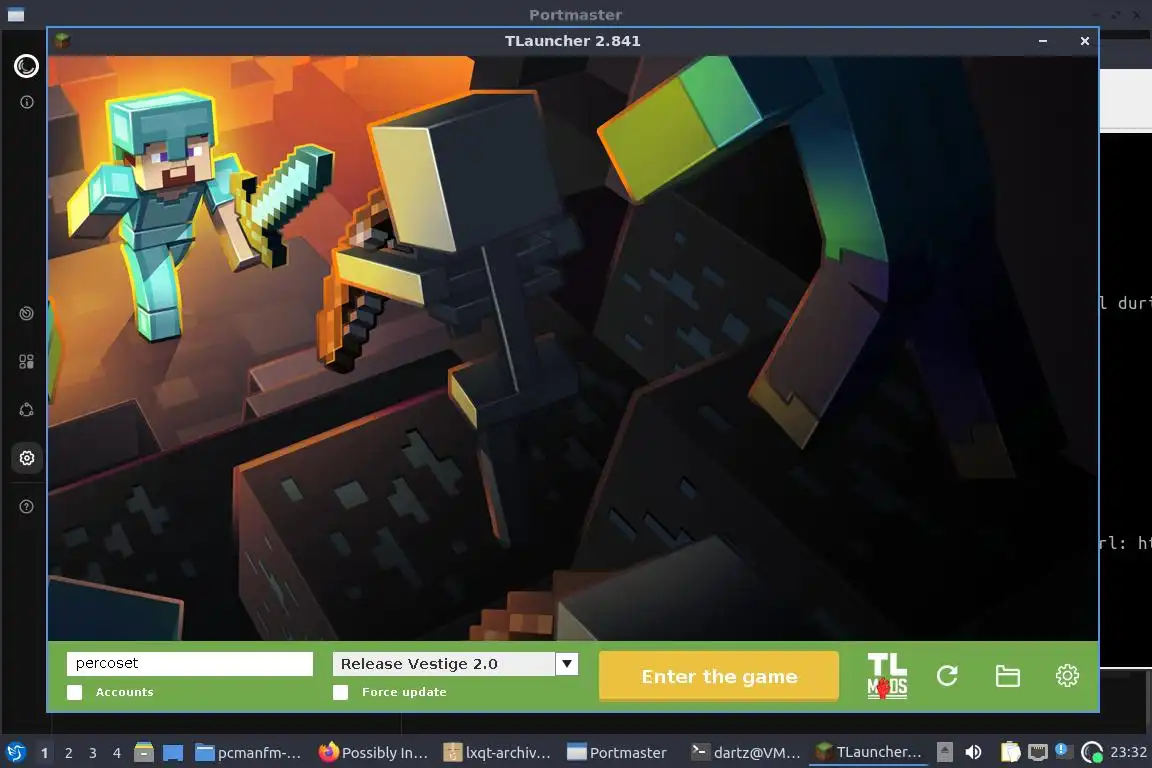Open the game folder icon
Viewport: 1152px width, 768px height.
pos(1007,675)
